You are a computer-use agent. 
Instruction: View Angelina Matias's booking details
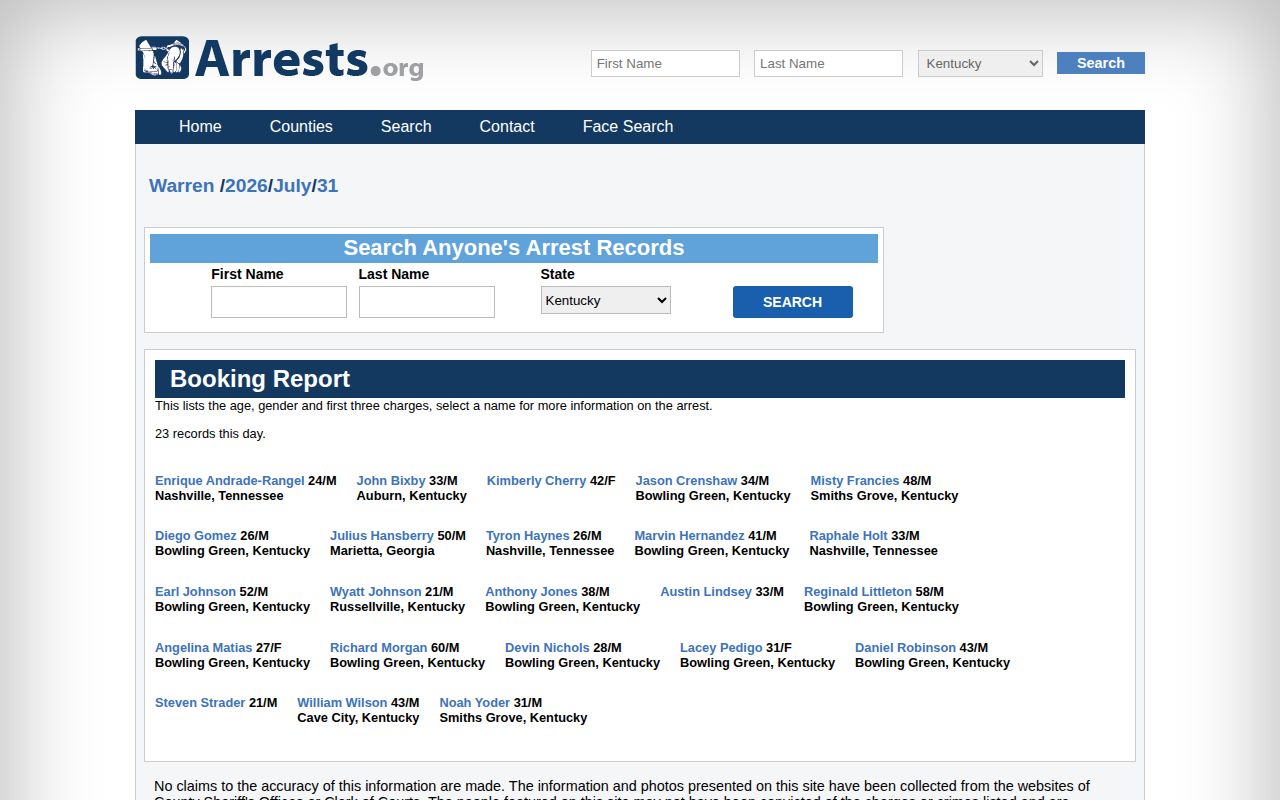(204, 648)
